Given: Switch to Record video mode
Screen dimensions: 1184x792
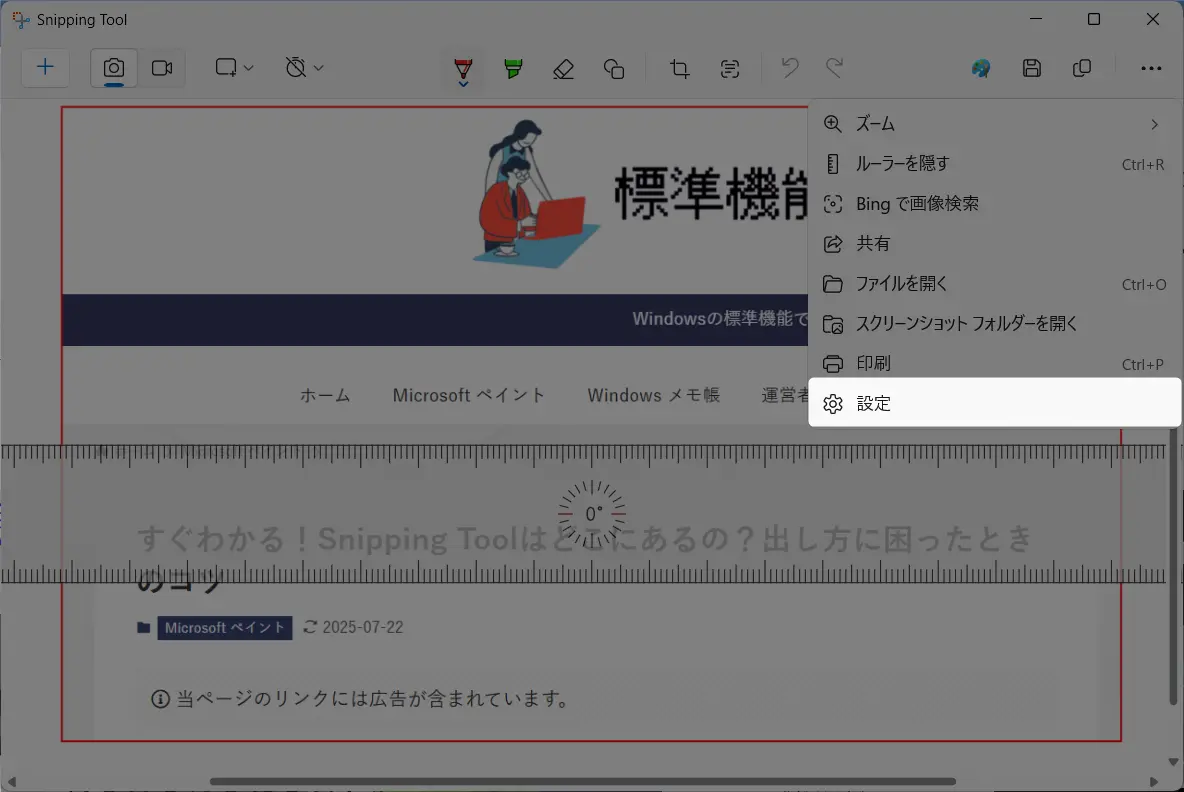Looking at the screenshot, I should point(162,68).
